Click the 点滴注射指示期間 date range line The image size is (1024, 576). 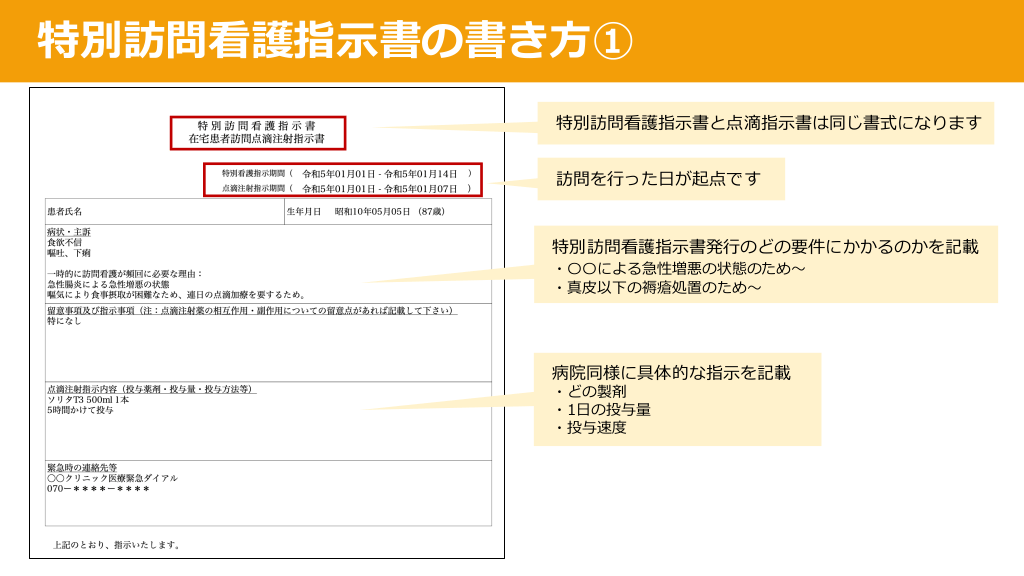coord(345,188)
